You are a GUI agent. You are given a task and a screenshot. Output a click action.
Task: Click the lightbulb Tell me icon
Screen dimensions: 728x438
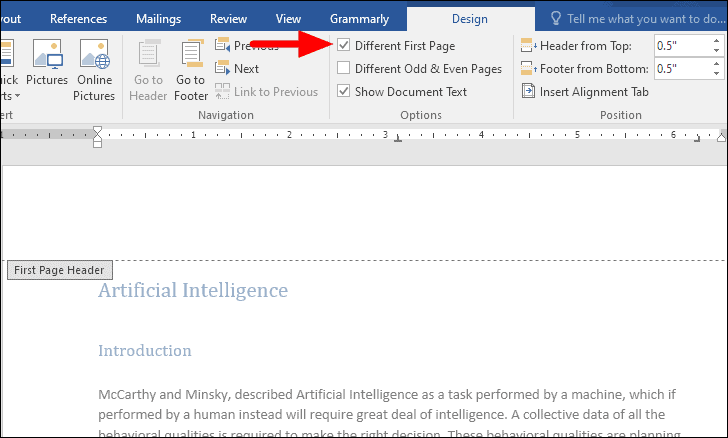(x=557, y=19)
